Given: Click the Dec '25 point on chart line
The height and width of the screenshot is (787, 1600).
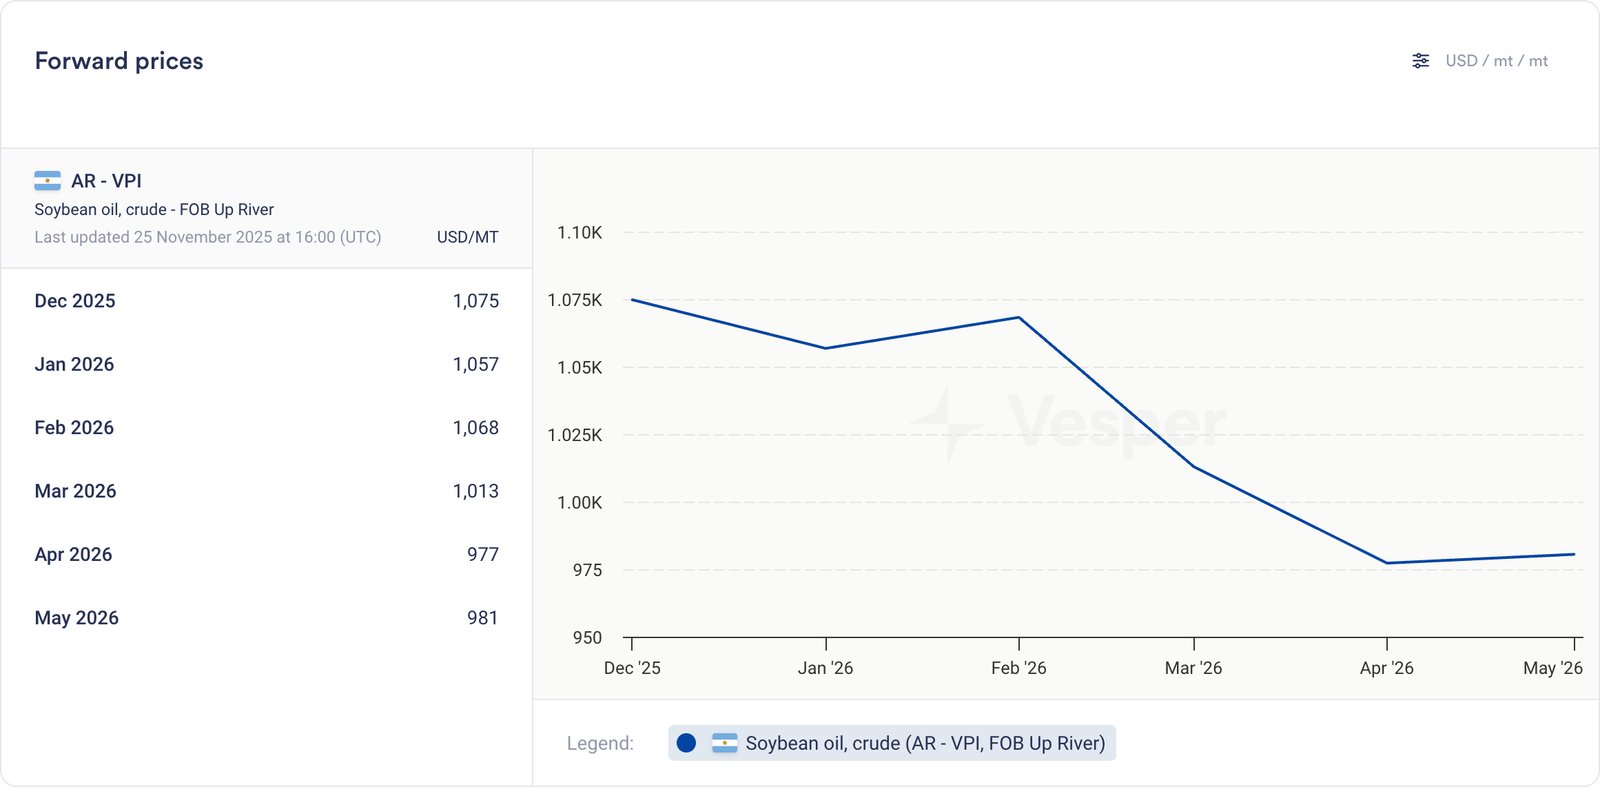Looking at the screenshot, I should tap(633, 300).
